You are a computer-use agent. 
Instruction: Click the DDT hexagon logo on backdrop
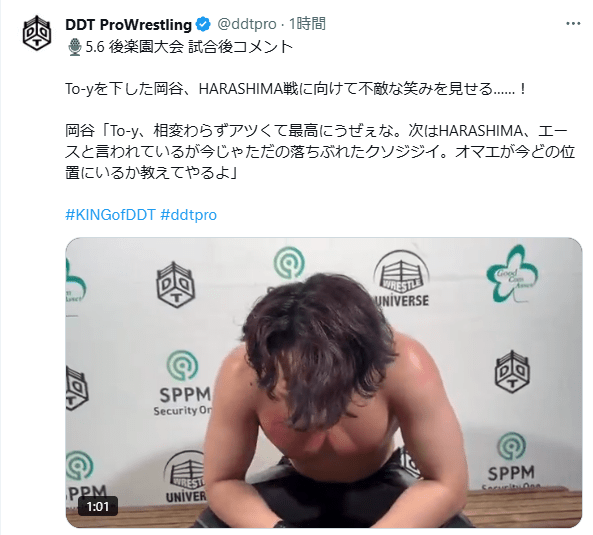(175, 284)
